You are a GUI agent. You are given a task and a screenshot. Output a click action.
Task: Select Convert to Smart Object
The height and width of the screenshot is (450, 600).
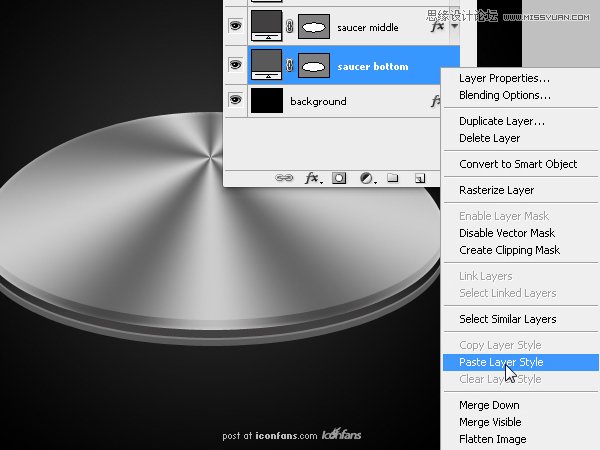(x=518, y=164)
